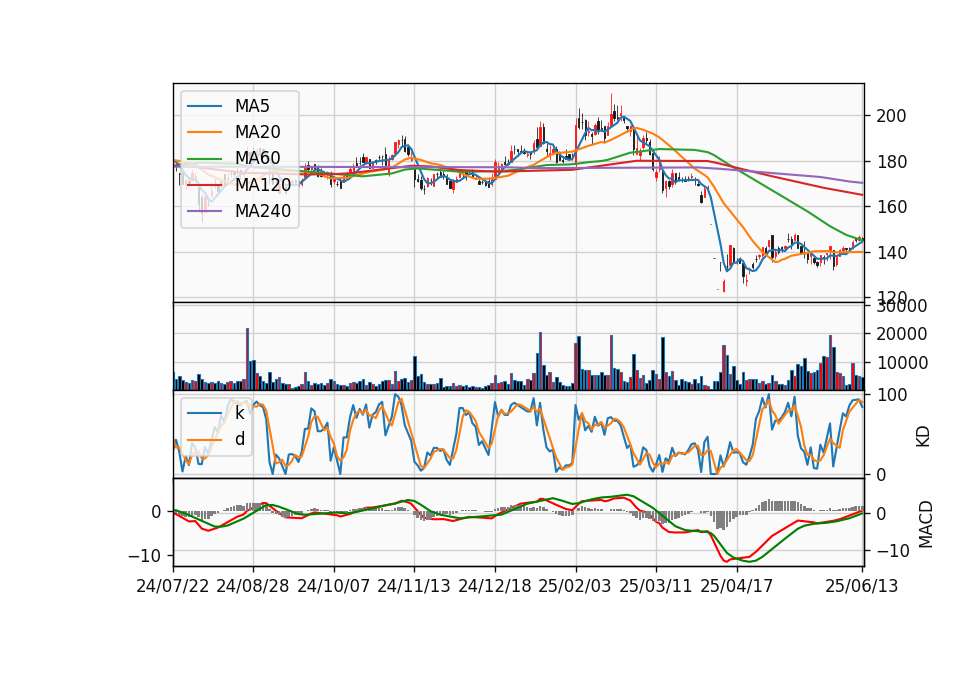960x690 pixels.
Task: Click the 200 price axis tick
Action: tap(891, 116)
